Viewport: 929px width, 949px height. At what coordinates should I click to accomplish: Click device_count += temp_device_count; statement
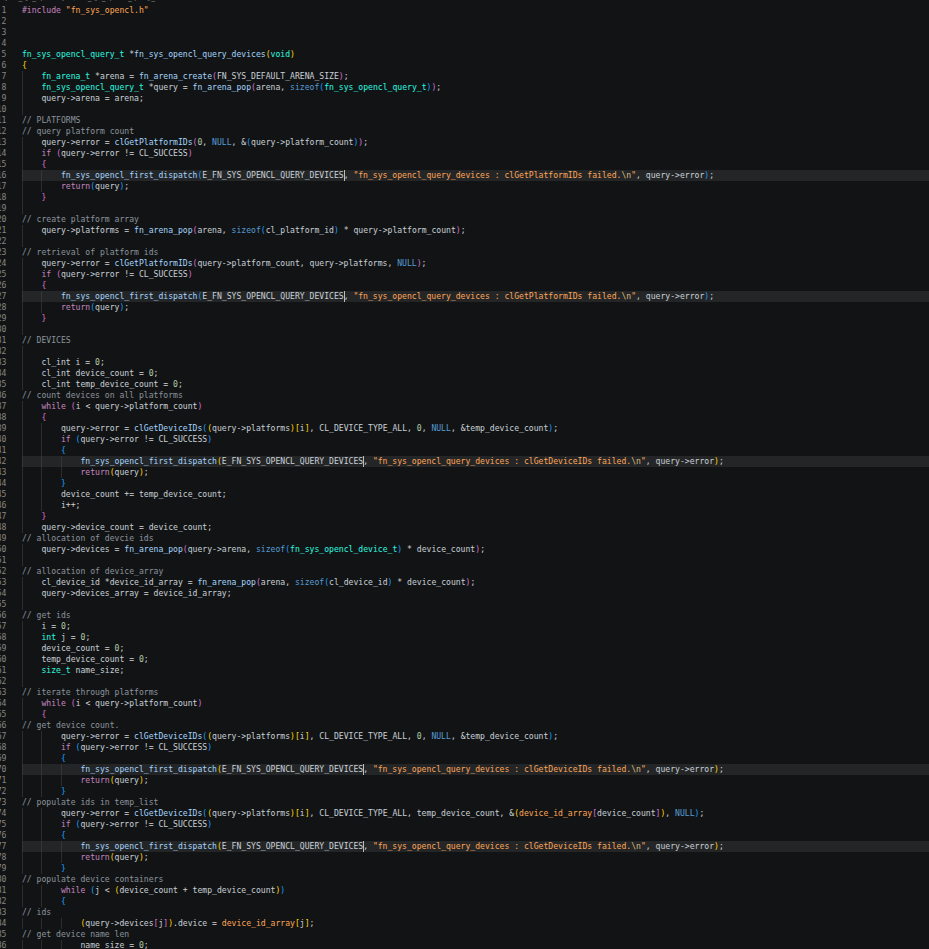143,494
